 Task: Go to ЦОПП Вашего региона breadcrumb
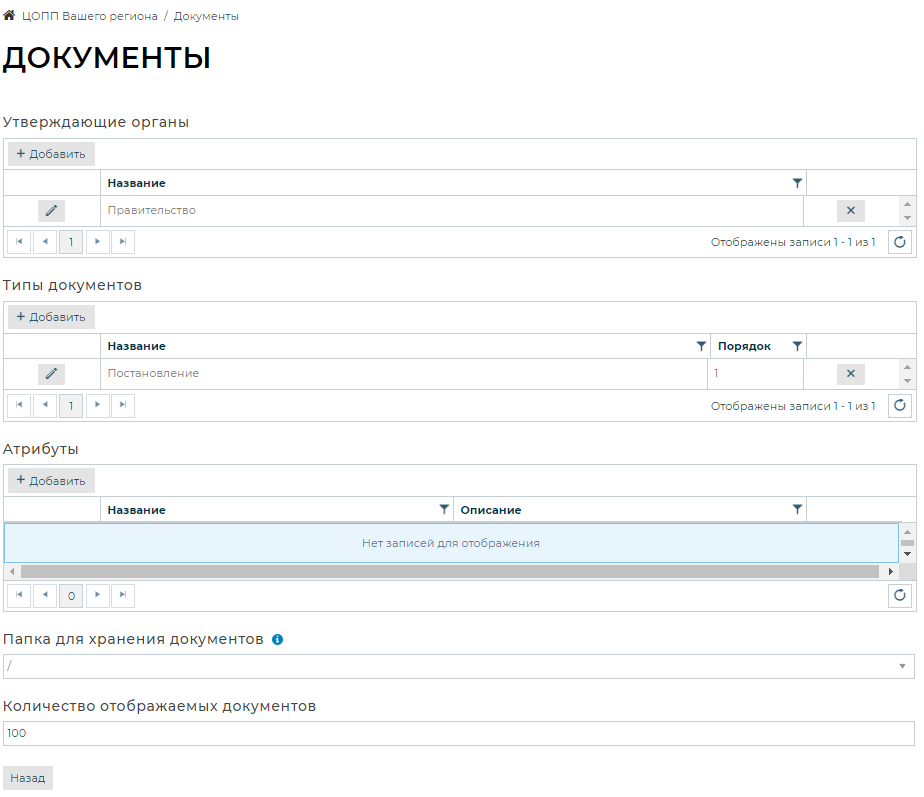(x=89, y=17)
